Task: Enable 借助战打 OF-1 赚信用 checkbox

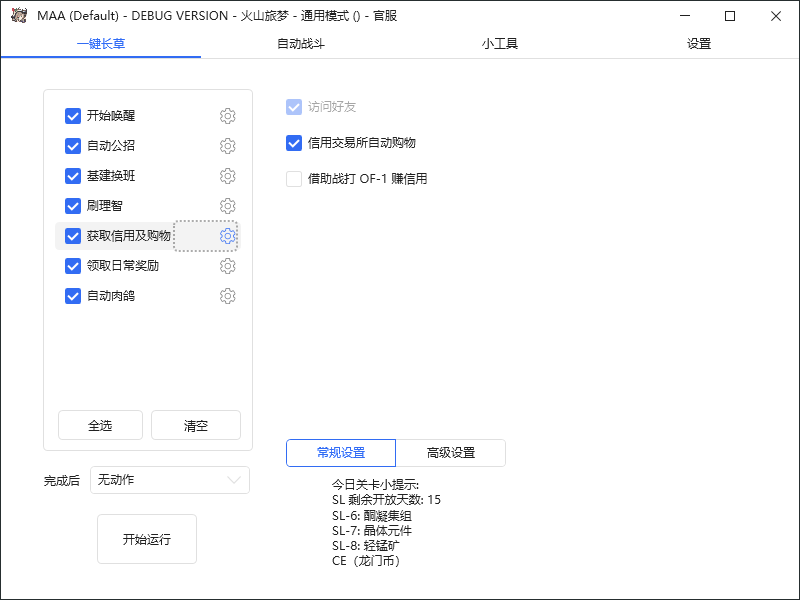Action: click(x=293, y=178)
